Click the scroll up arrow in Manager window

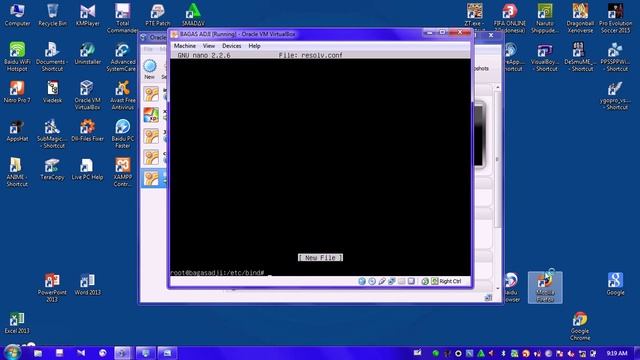tap(498, 87)
